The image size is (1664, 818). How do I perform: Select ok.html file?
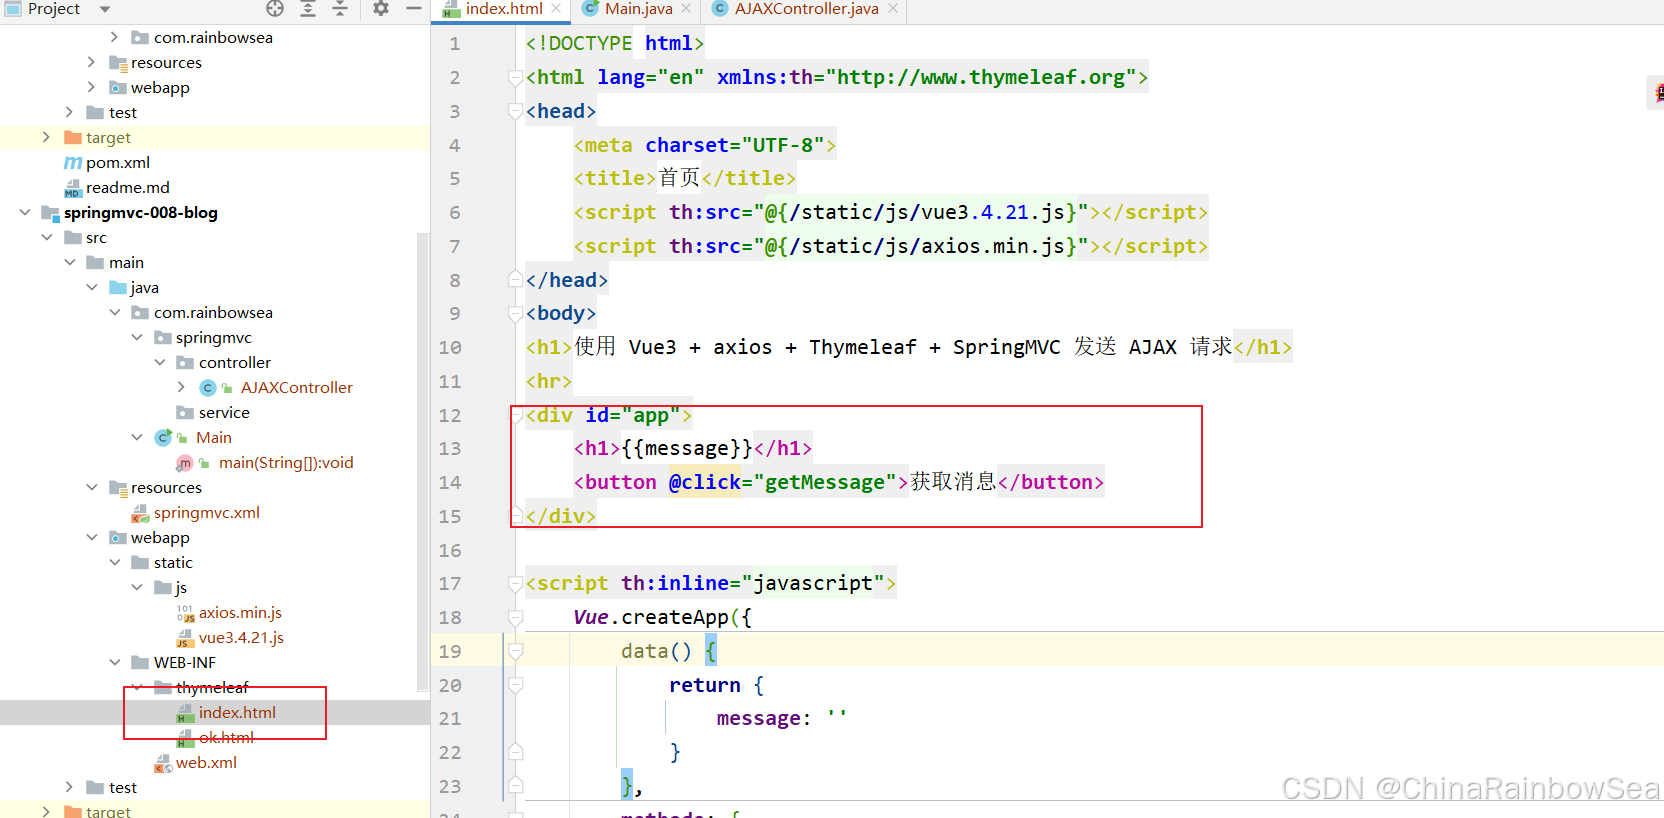pyautogui.click(x=226, y=737)
